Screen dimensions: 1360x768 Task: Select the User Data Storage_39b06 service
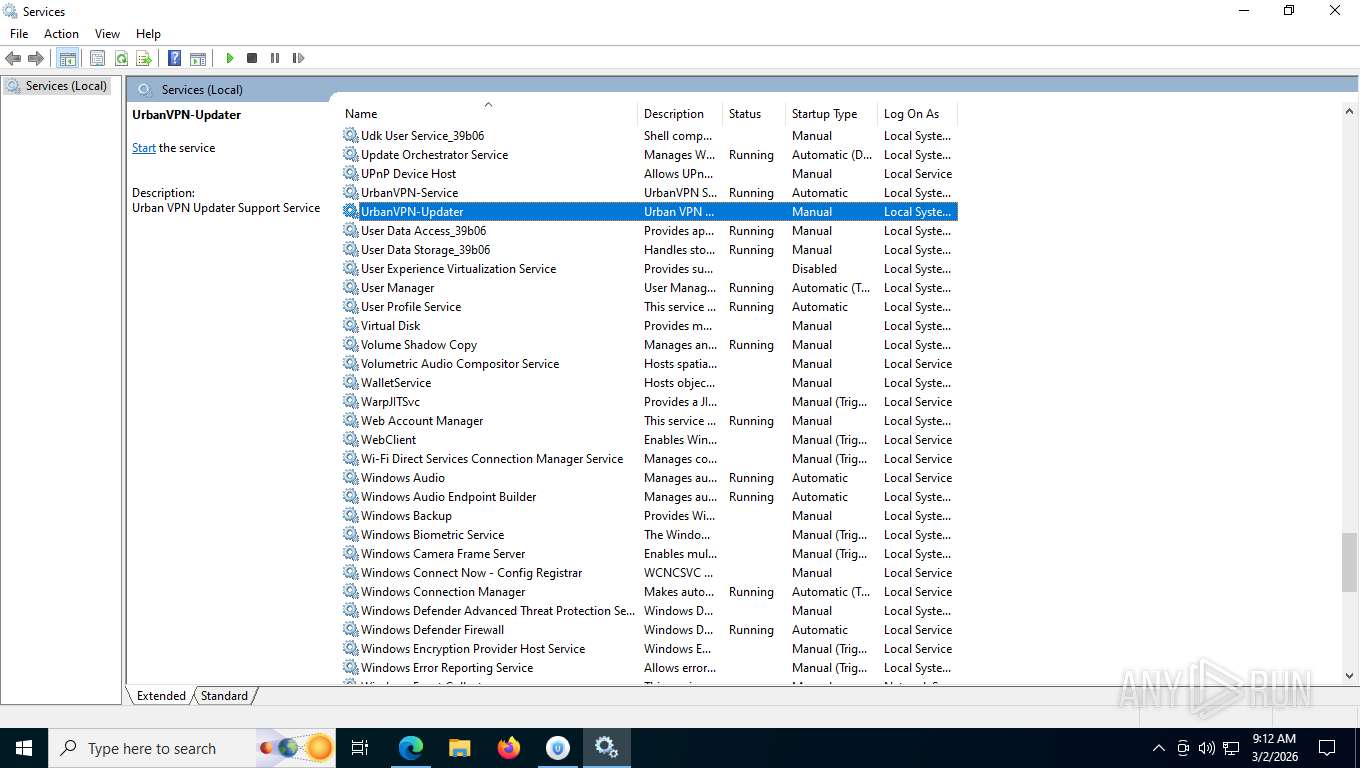coord(649,250)
